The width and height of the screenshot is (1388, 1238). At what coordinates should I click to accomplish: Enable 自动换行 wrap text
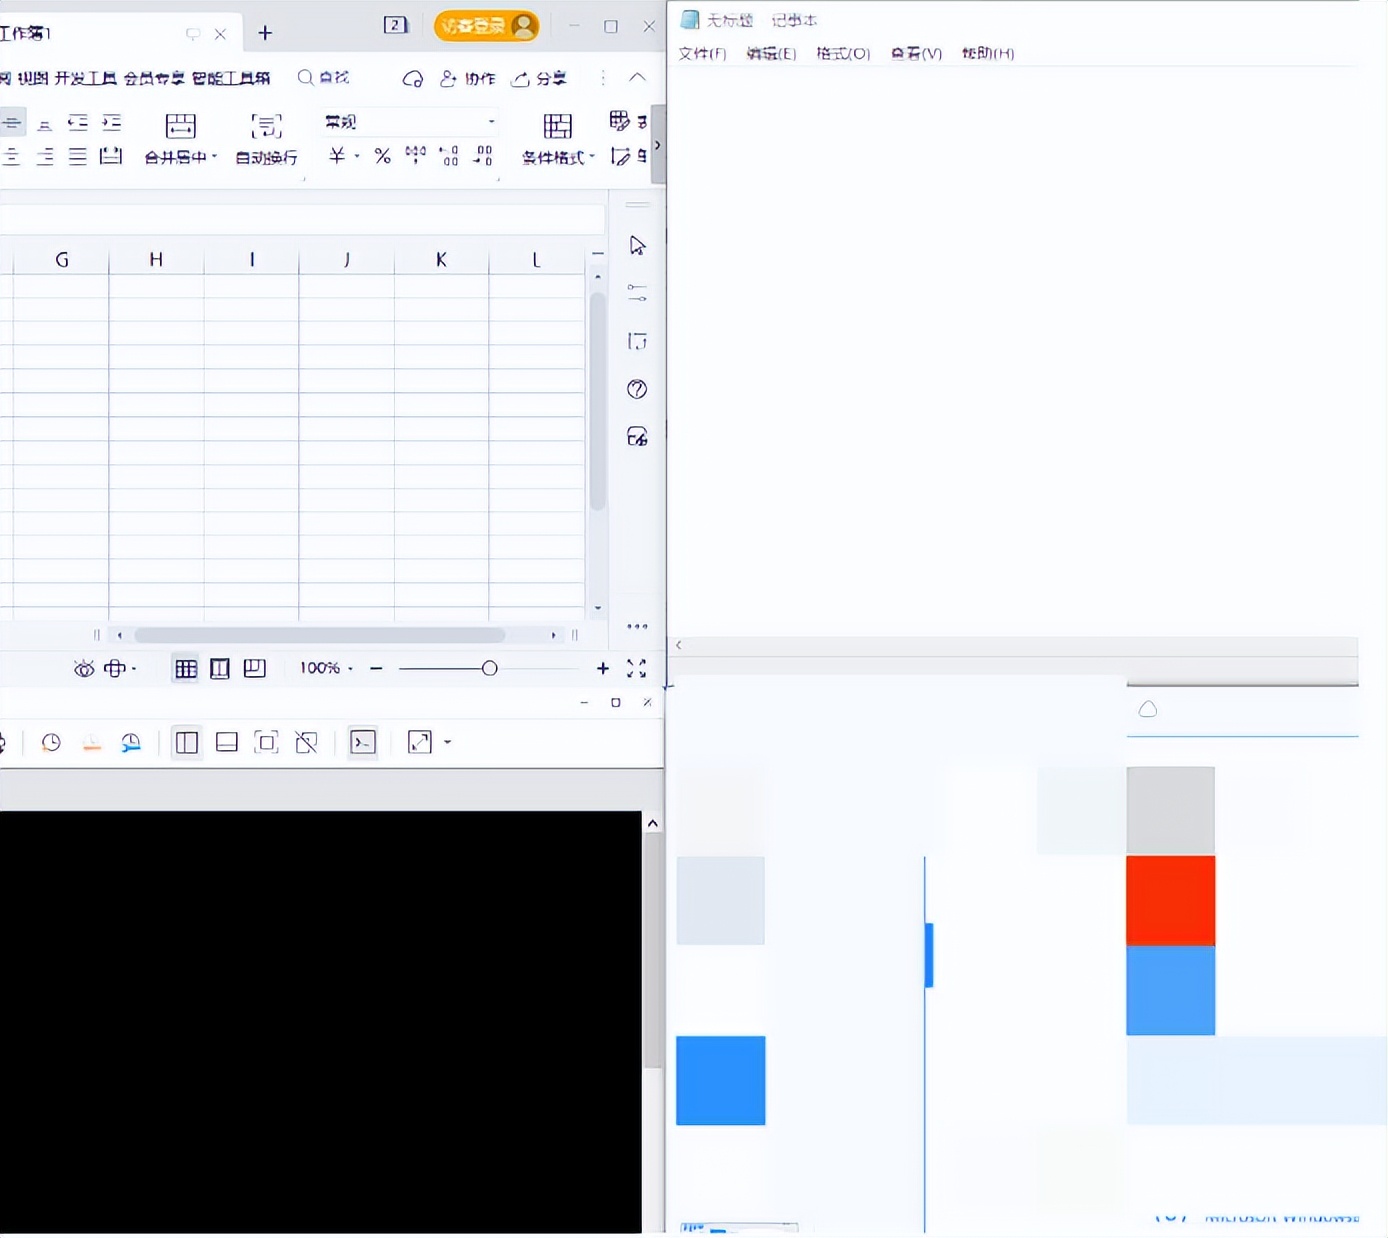click(265, 140)
